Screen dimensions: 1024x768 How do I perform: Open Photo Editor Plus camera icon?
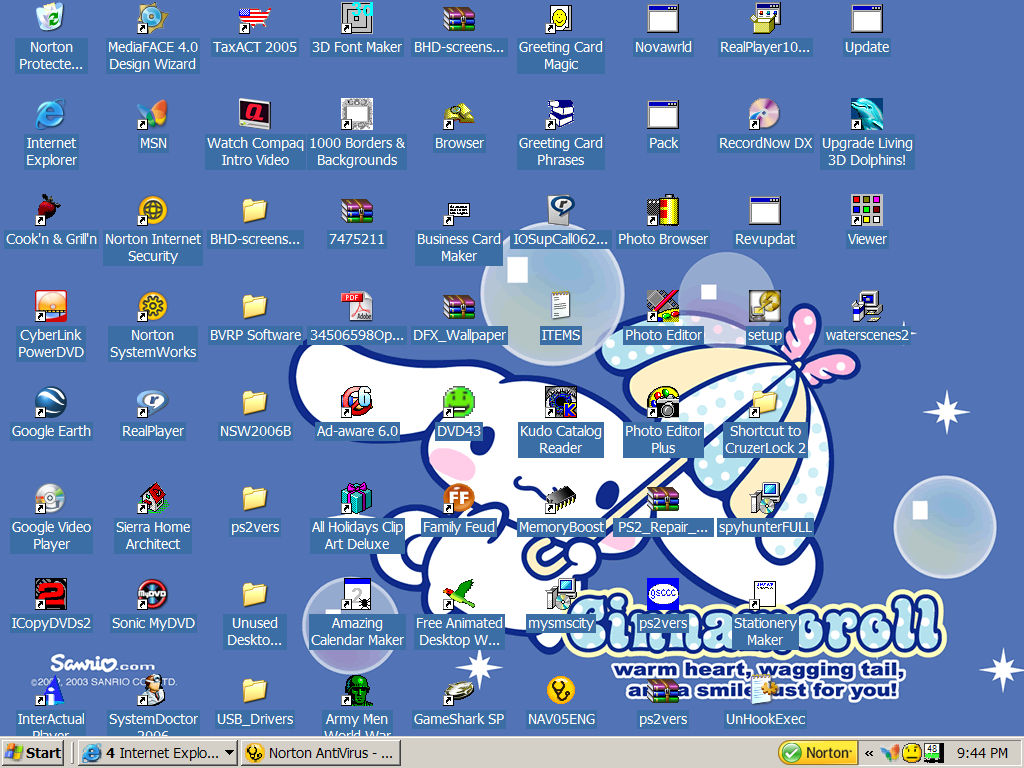click(662, 402)
